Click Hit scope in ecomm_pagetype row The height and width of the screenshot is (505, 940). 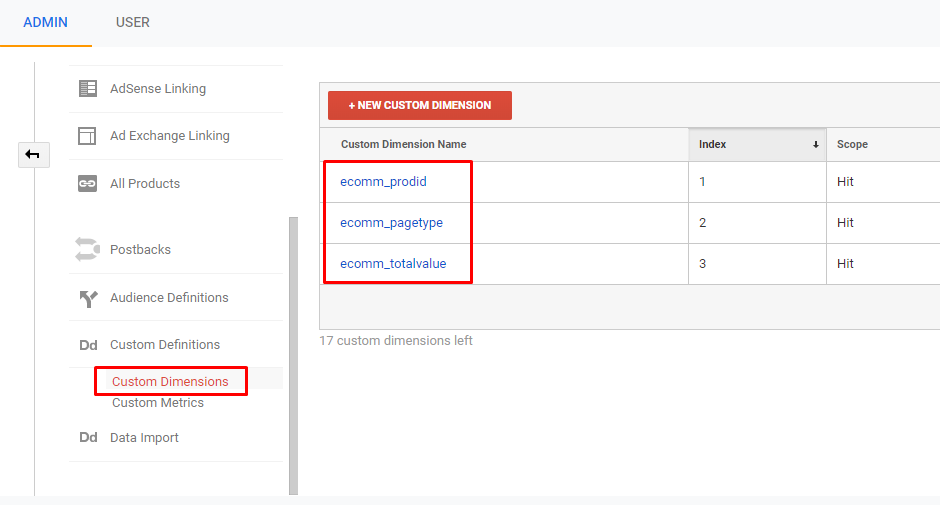point(845,223)
